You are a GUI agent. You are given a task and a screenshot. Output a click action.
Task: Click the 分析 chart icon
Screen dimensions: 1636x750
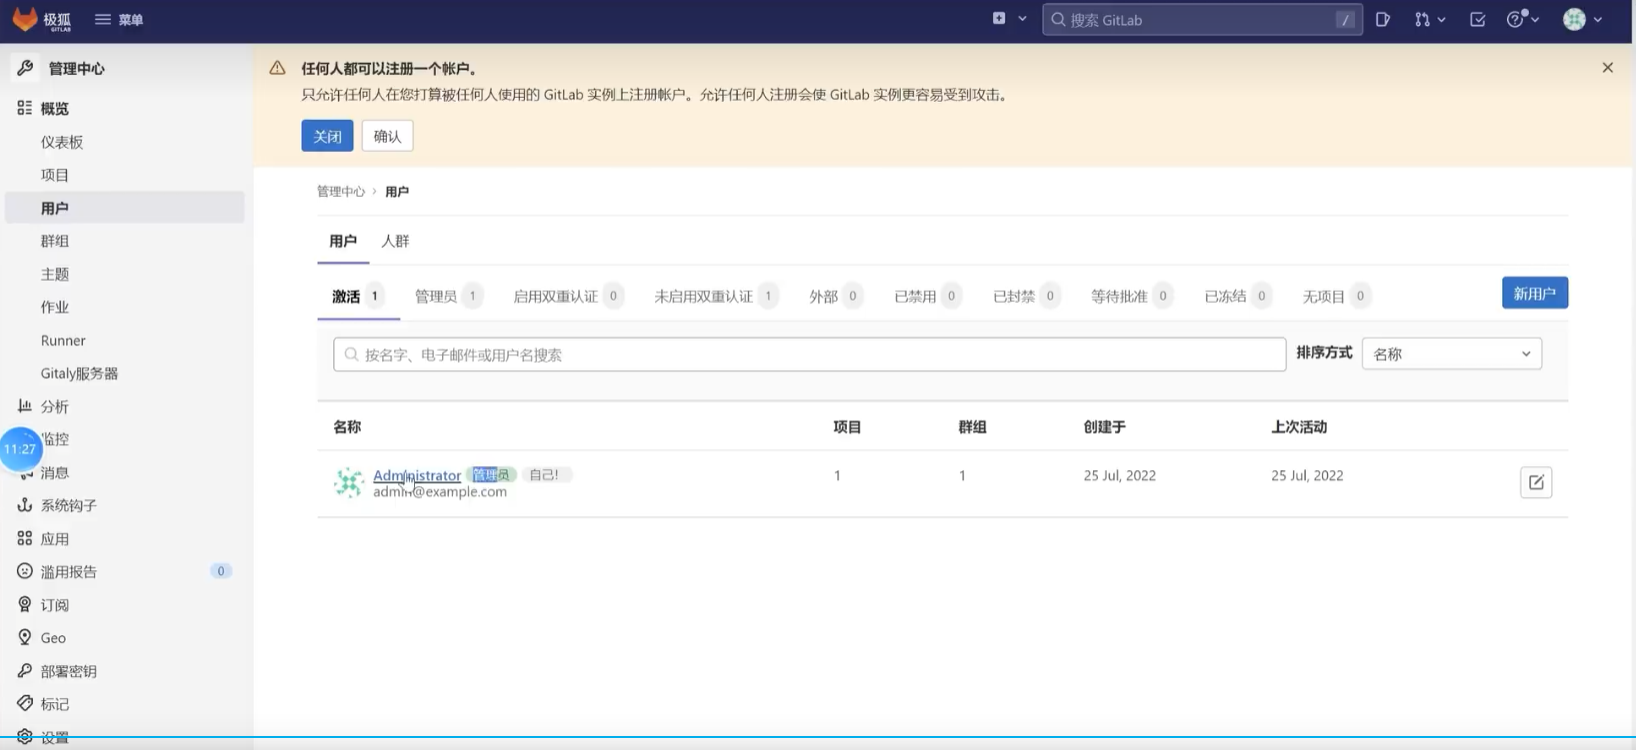pos(25,406)
